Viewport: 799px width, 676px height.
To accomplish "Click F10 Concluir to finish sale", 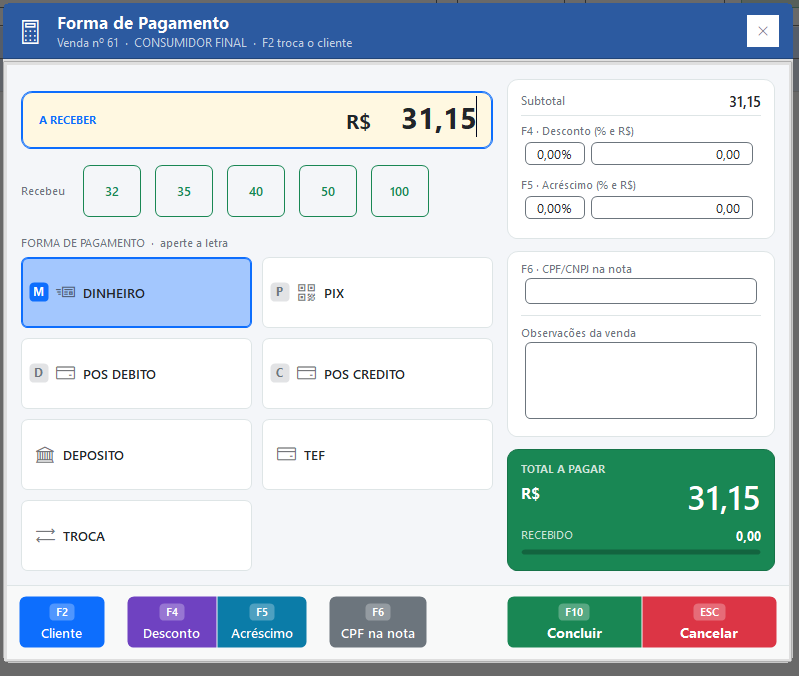I will 574,622.
